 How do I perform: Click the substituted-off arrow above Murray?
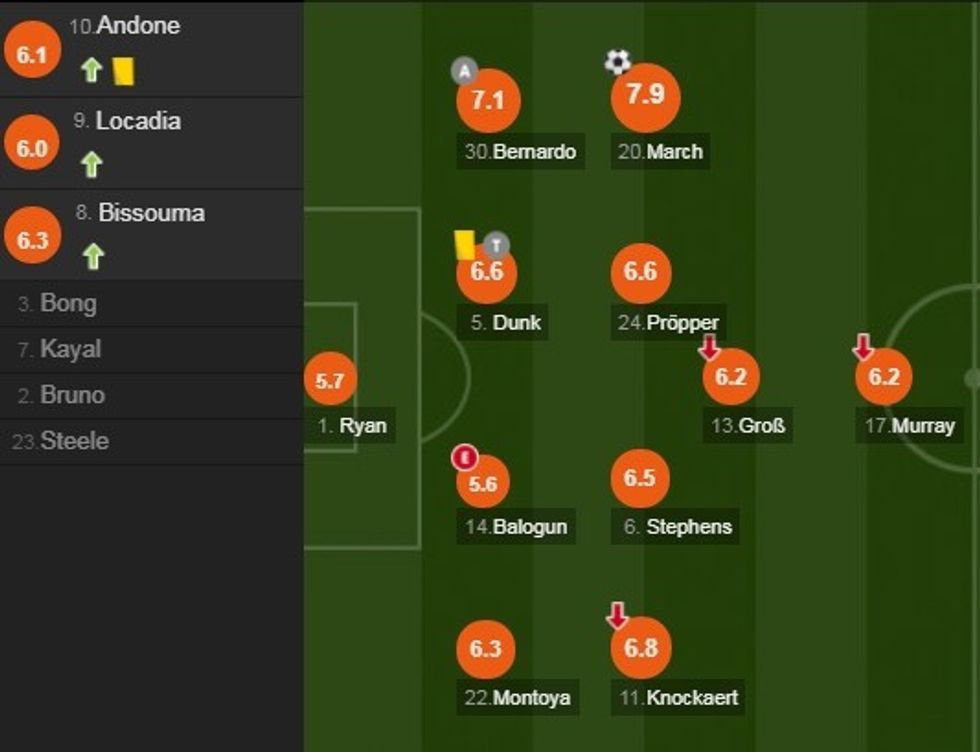[x=863, y=348]
